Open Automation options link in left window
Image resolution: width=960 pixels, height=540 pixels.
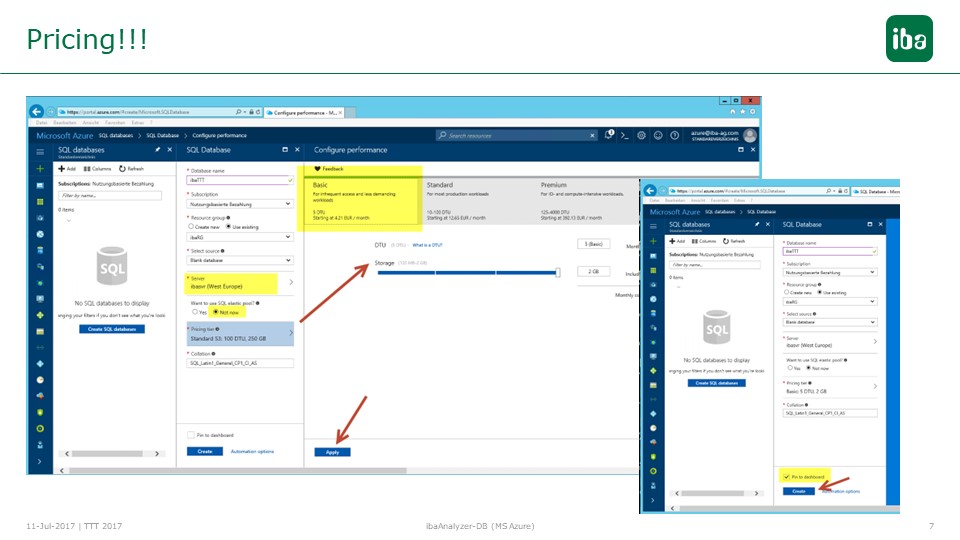[x=252, y=451]
